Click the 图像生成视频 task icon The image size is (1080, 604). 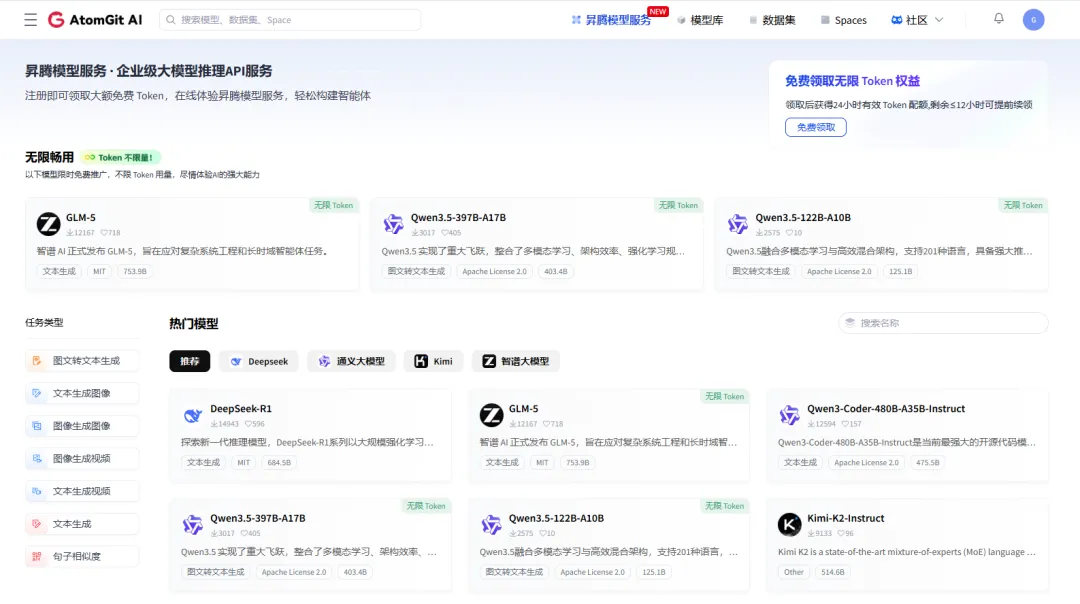point(37,459)
